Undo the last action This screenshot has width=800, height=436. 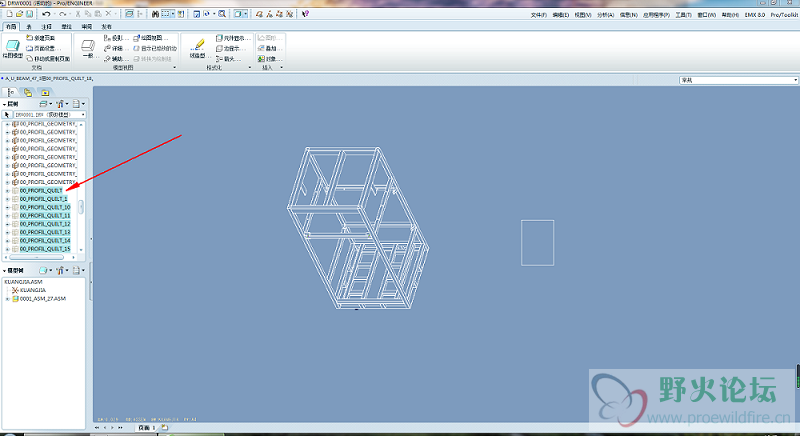[x=46, y=14]
